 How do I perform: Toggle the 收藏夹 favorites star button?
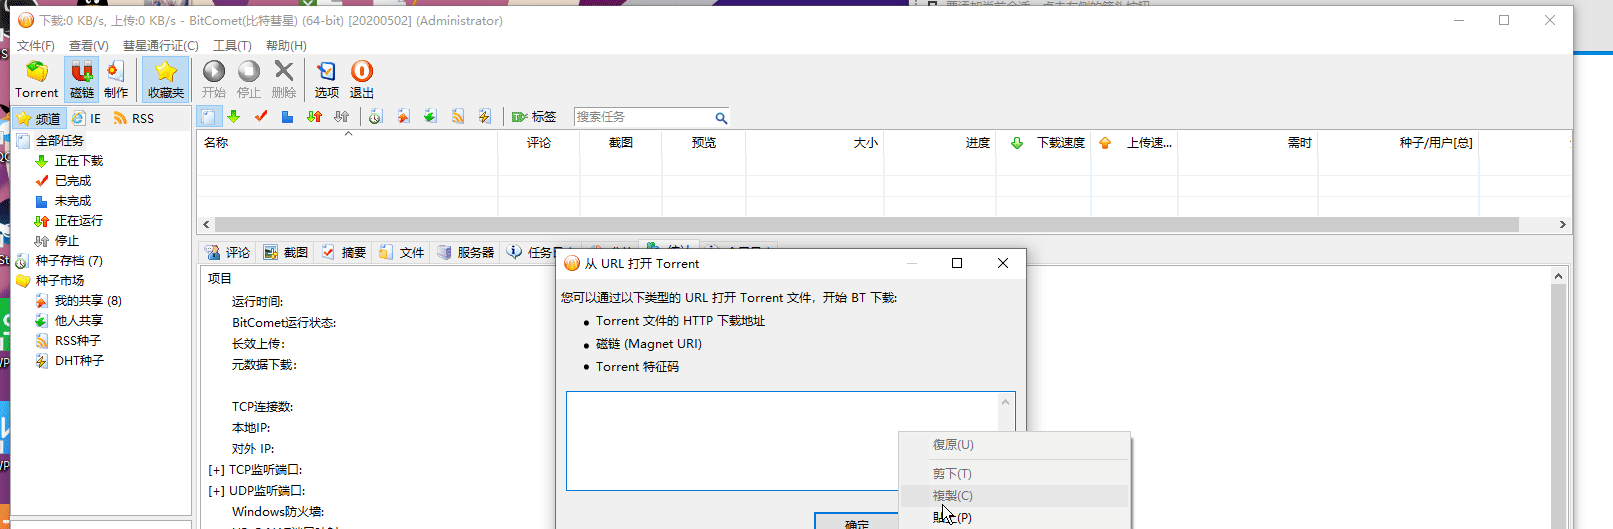(x=166, y=79)
